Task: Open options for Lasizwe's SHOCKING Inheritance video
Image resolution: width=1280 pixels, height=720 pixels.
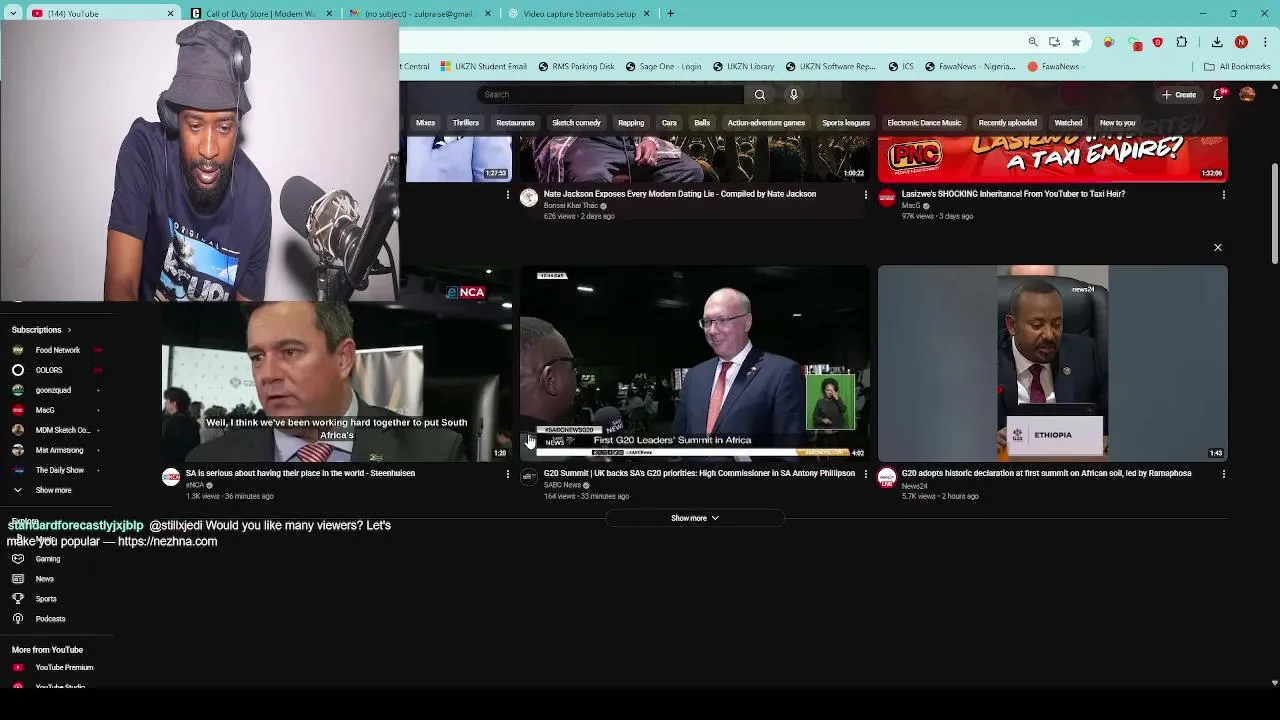Action: pos(1224,195)
